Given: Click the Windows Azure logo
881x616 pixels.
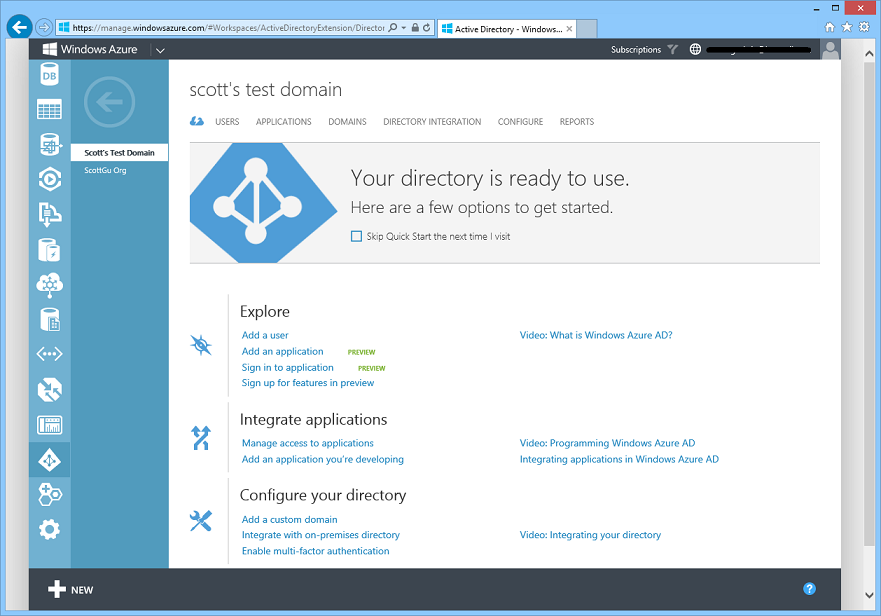Looking at the screenshot, I should 90,49.
